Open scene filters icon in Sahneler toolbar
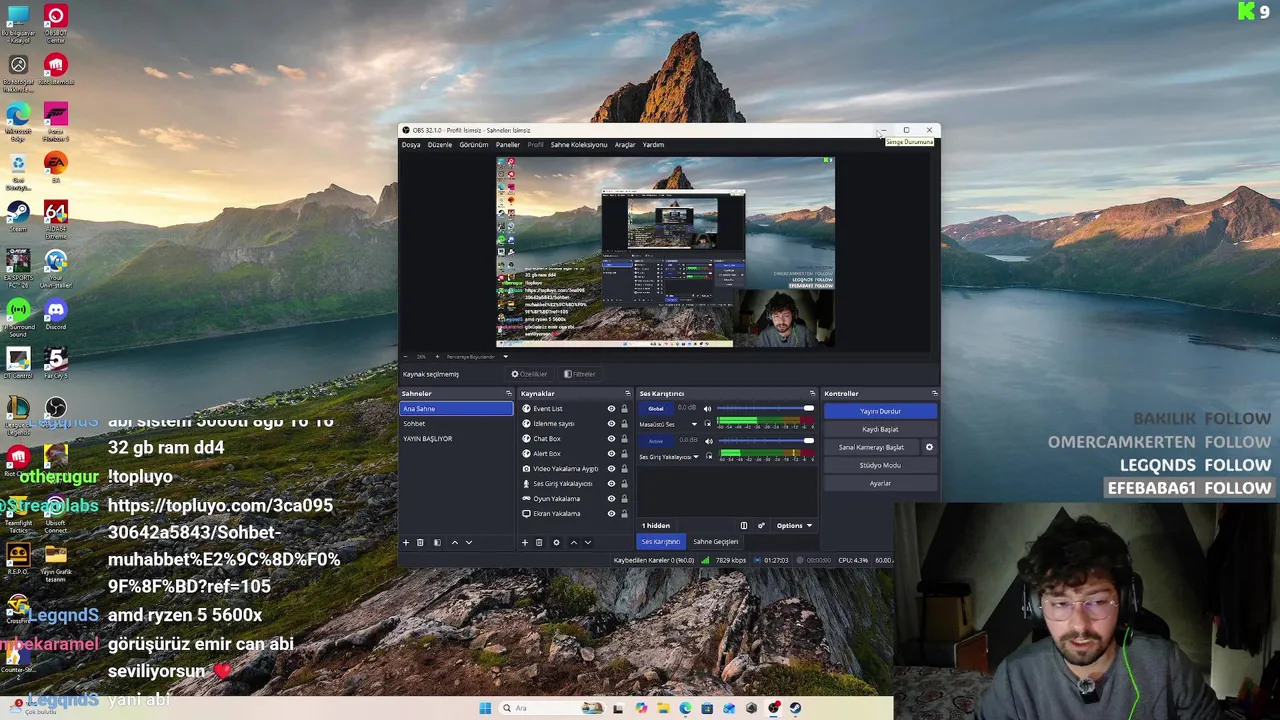Image resolution: width=1280 pixels, height=720 pixels. 436,542
